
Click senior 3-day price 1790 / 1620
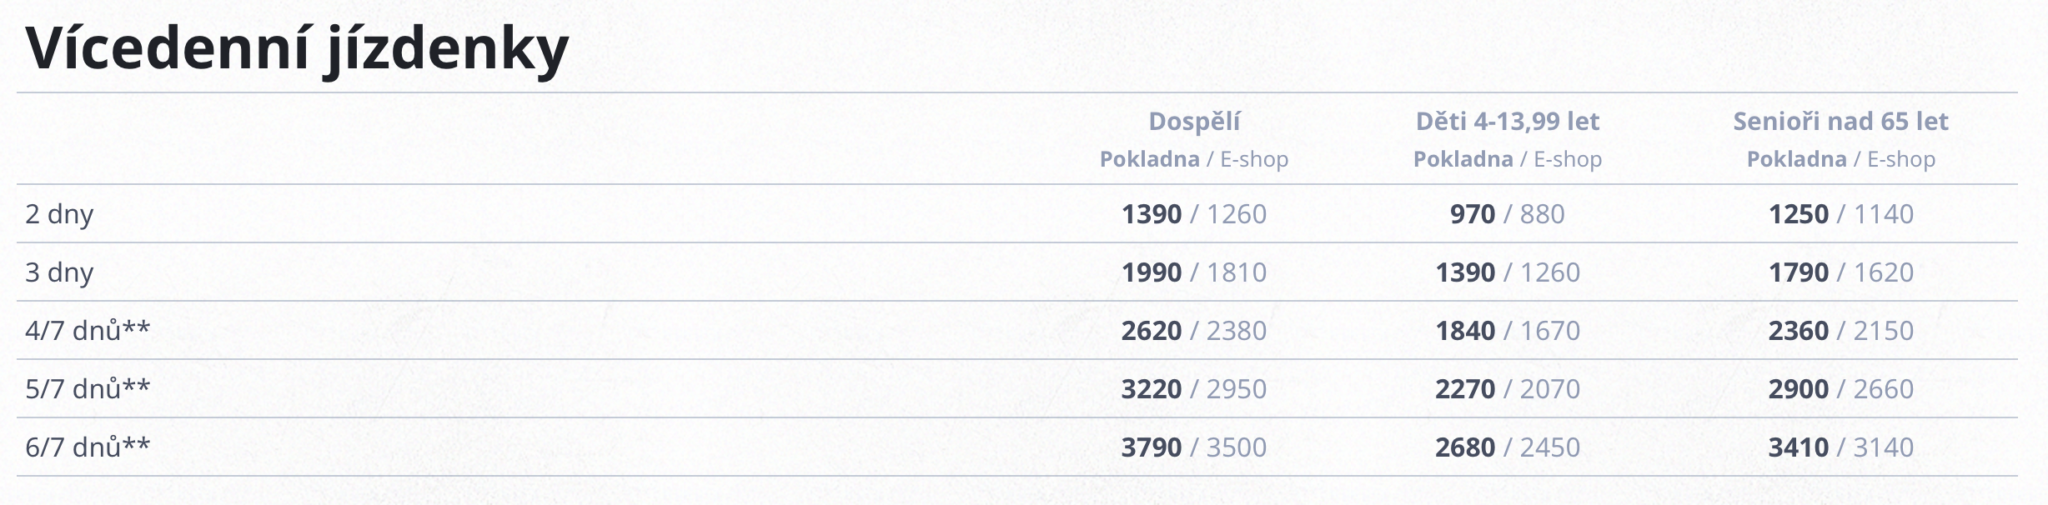1840,272
